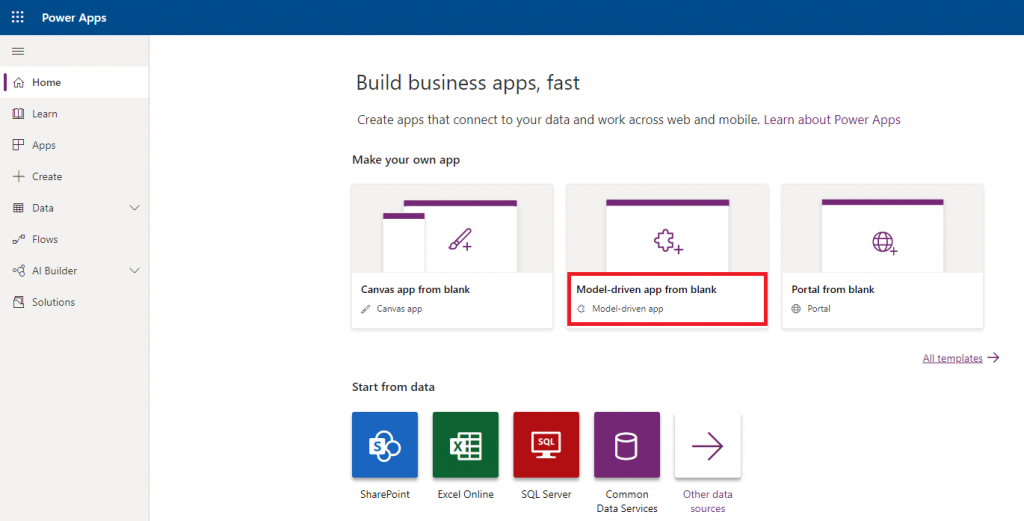Click the globe icon on Portal card
Image resolution: width=1024 pixels, height=521 pixels.
point(884,242)
